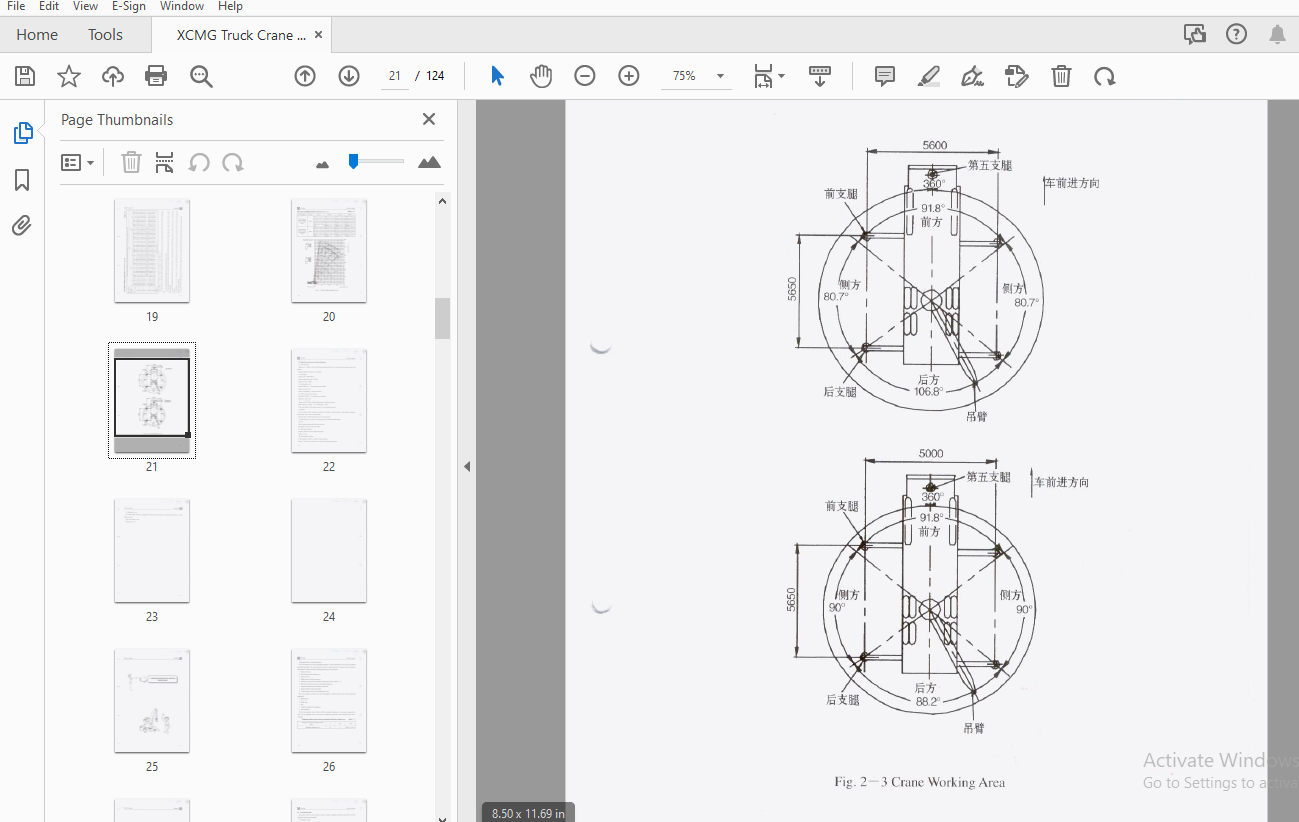Select page 26 thumbnail
The height and width of the screenshot is (822, 1299).
click(x=329, y=700)
